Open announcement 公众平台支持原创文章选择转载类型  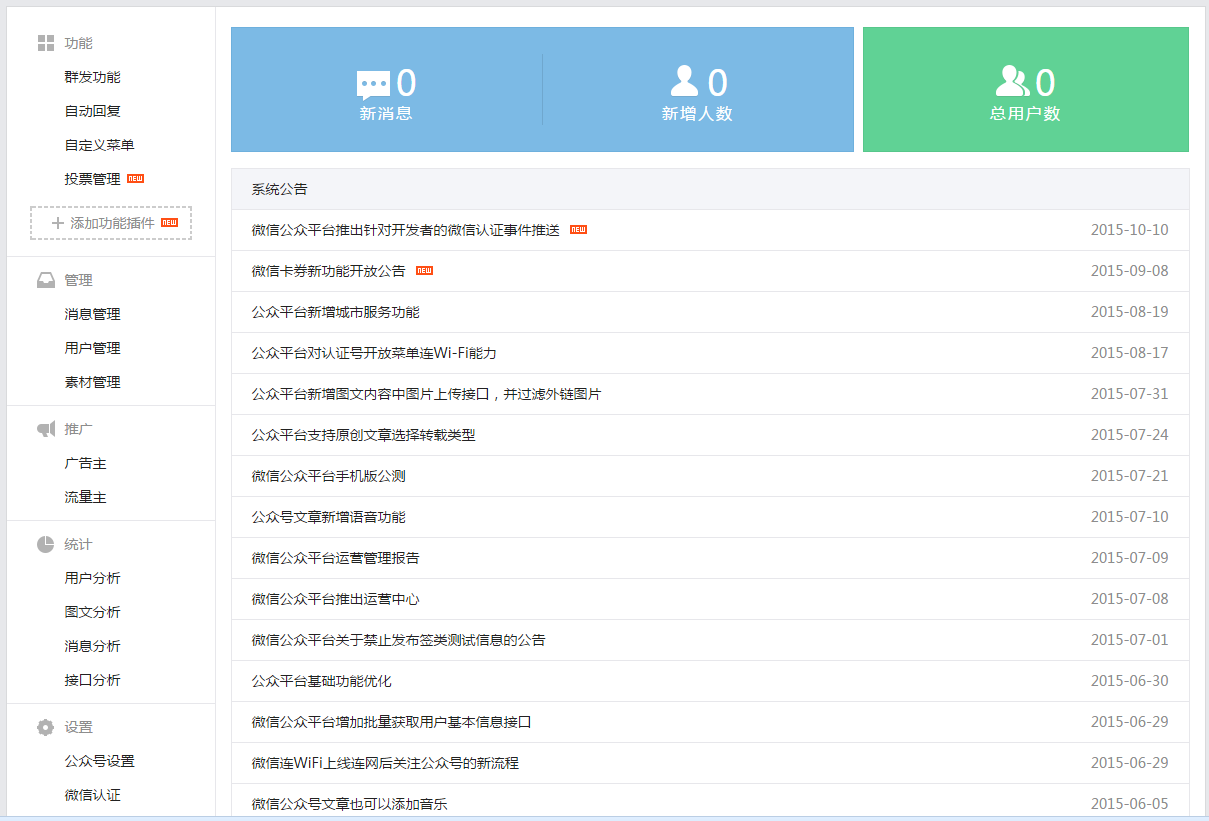coord(363,435)
